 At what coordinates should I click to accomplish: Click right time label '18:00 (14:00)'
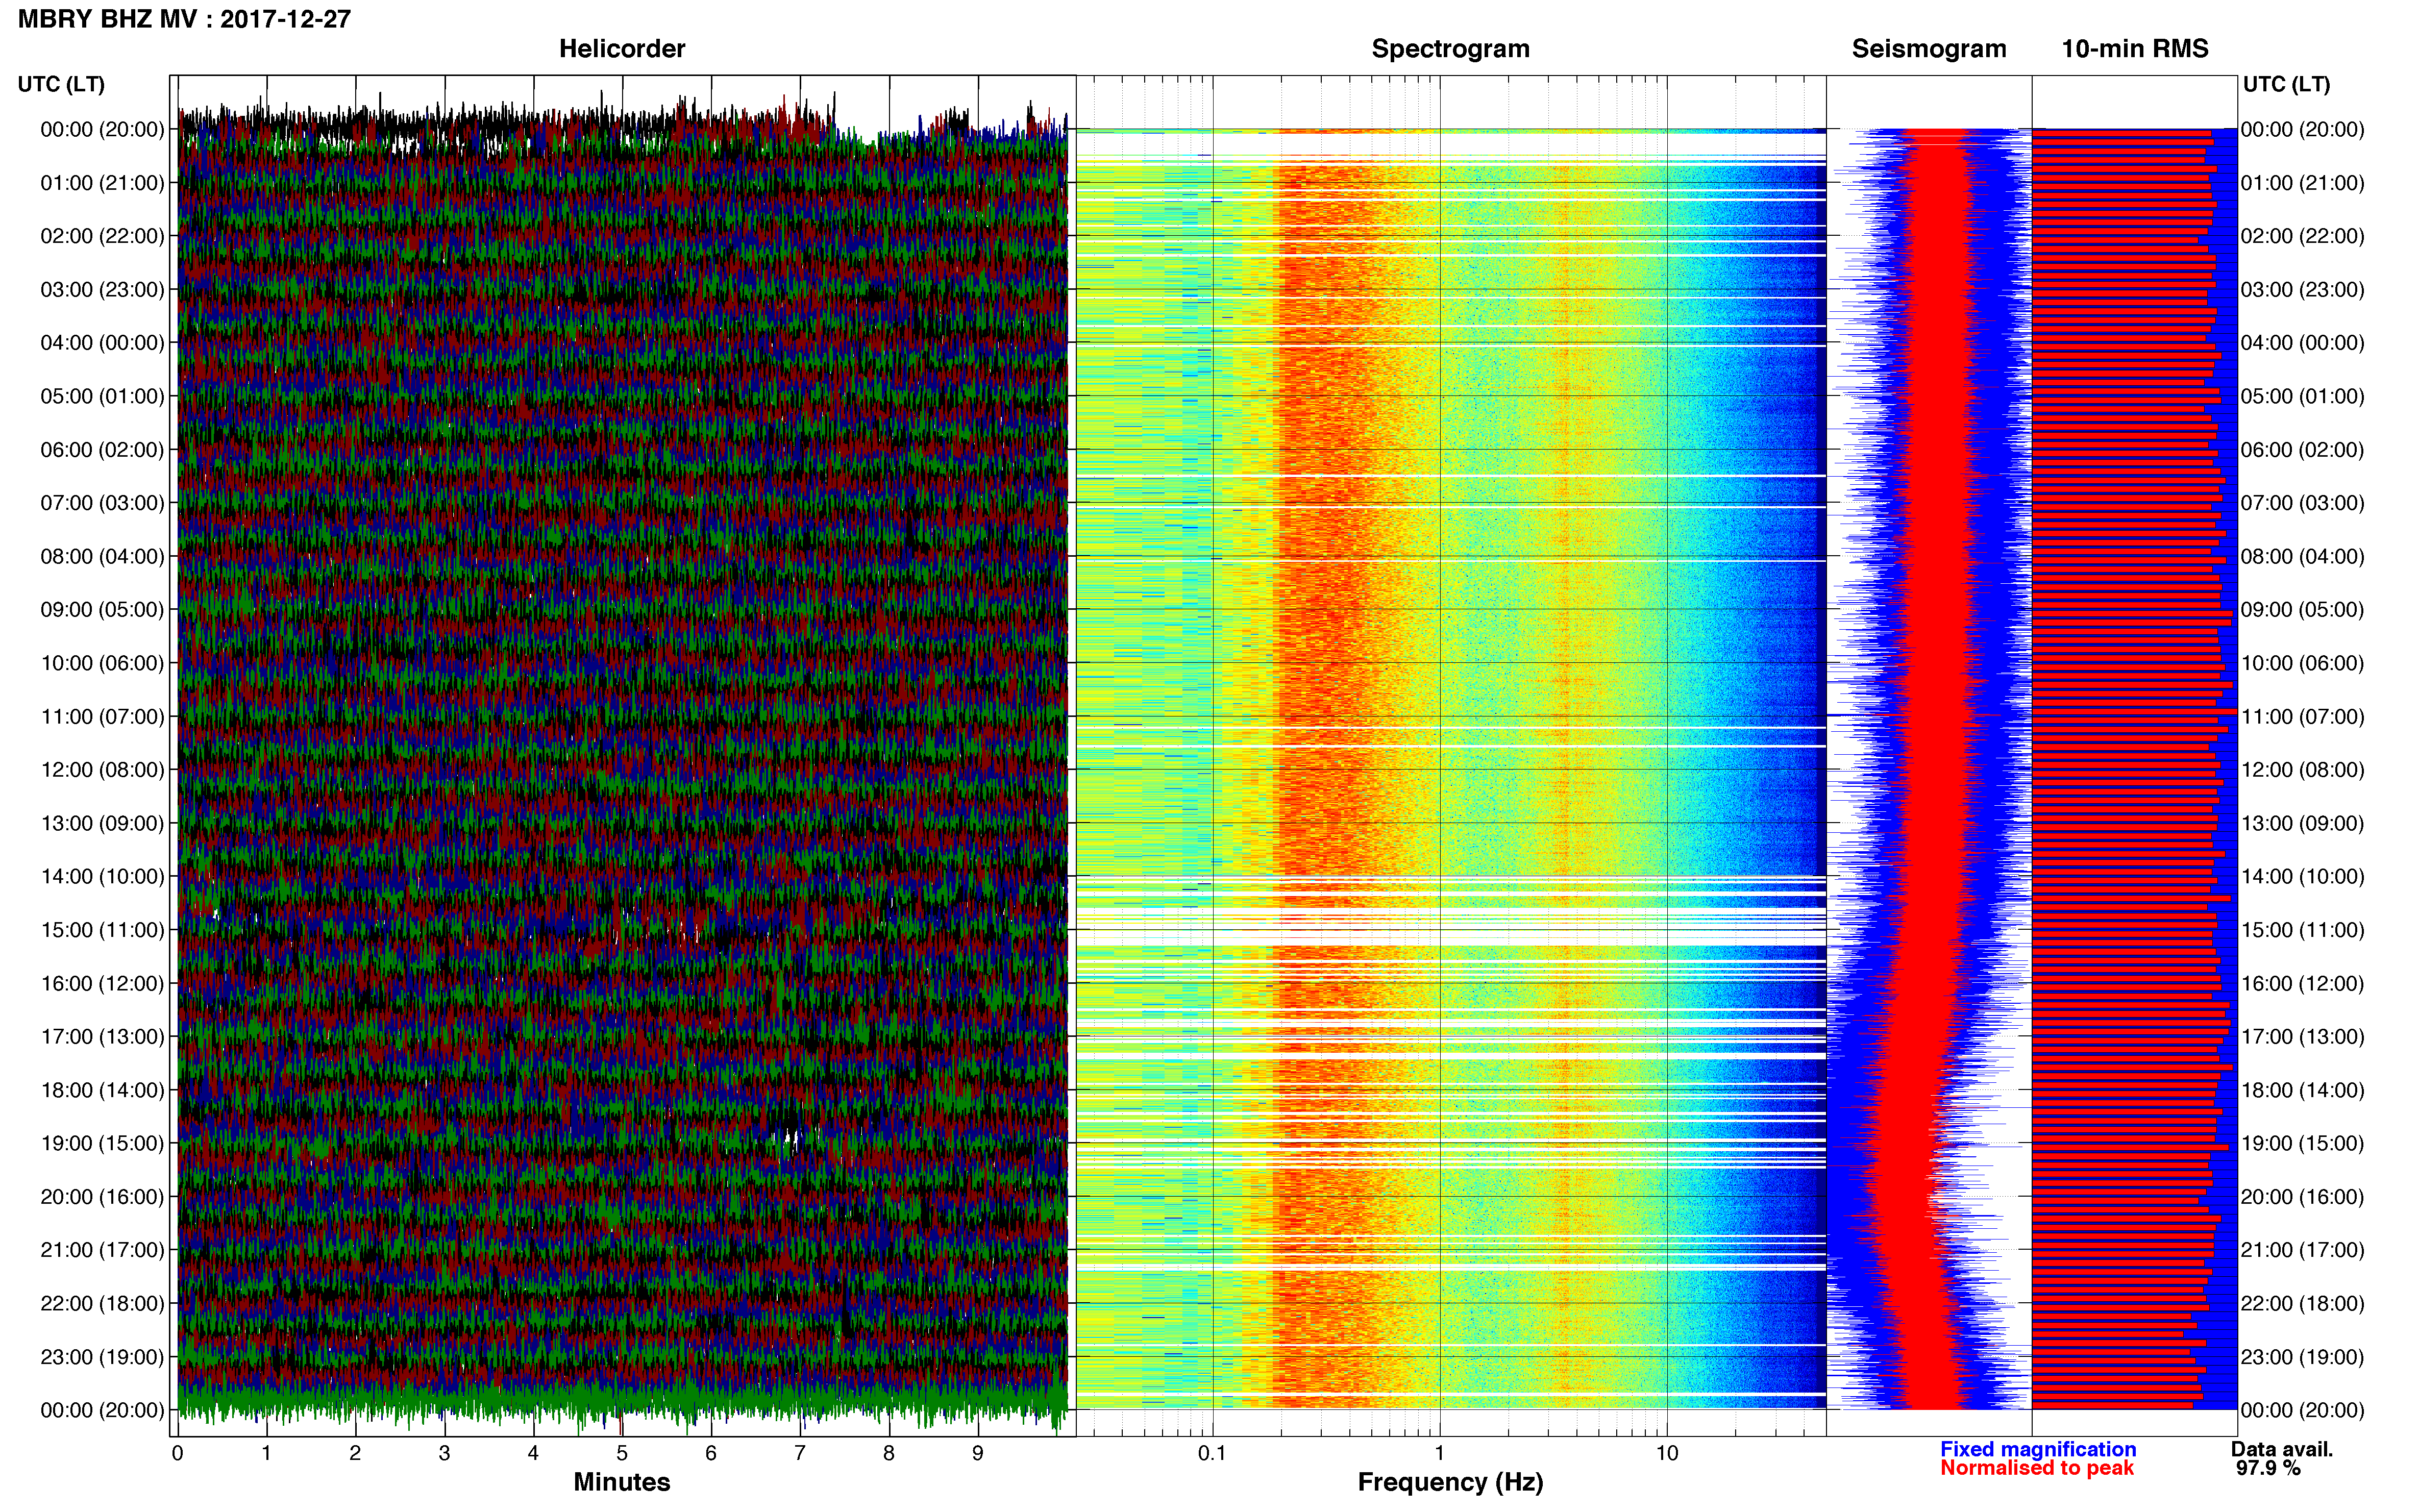2302,1090
